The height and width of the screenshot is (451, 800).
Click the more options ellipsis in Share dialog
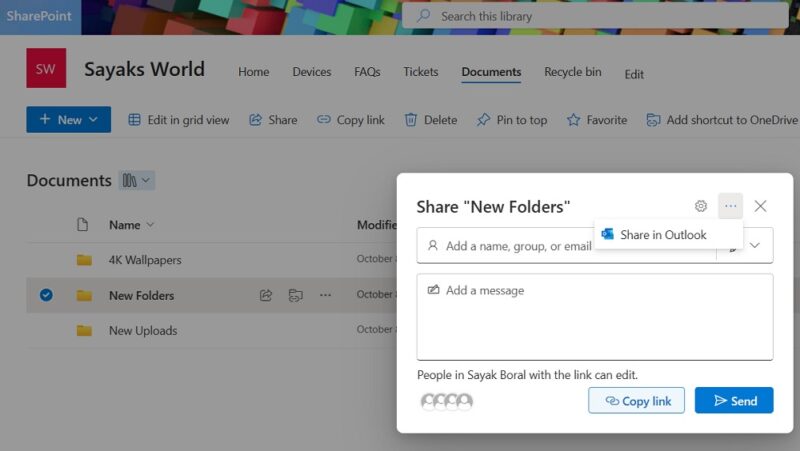[x=730, y=206]
